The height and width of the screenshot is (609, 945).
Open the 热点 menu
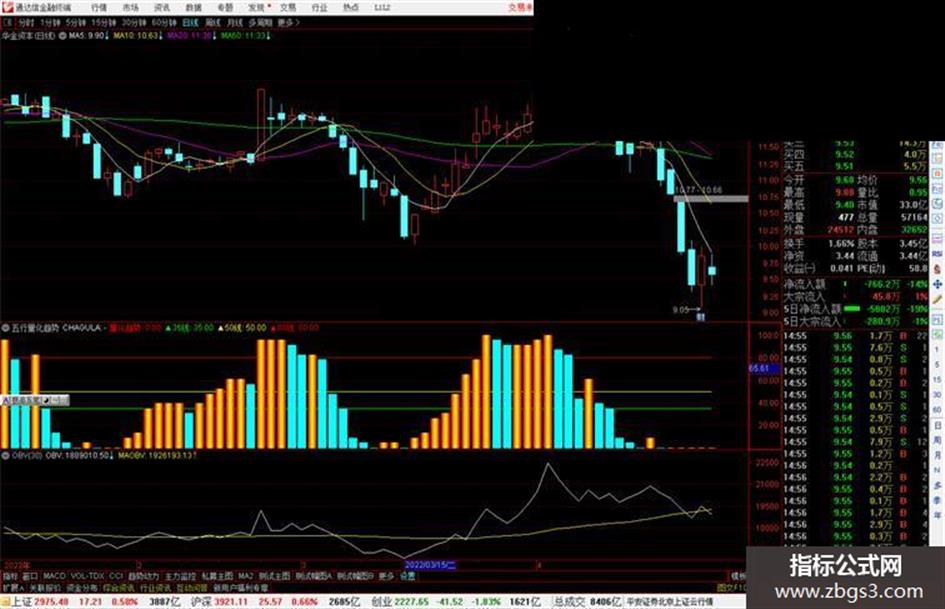[351, 8]
